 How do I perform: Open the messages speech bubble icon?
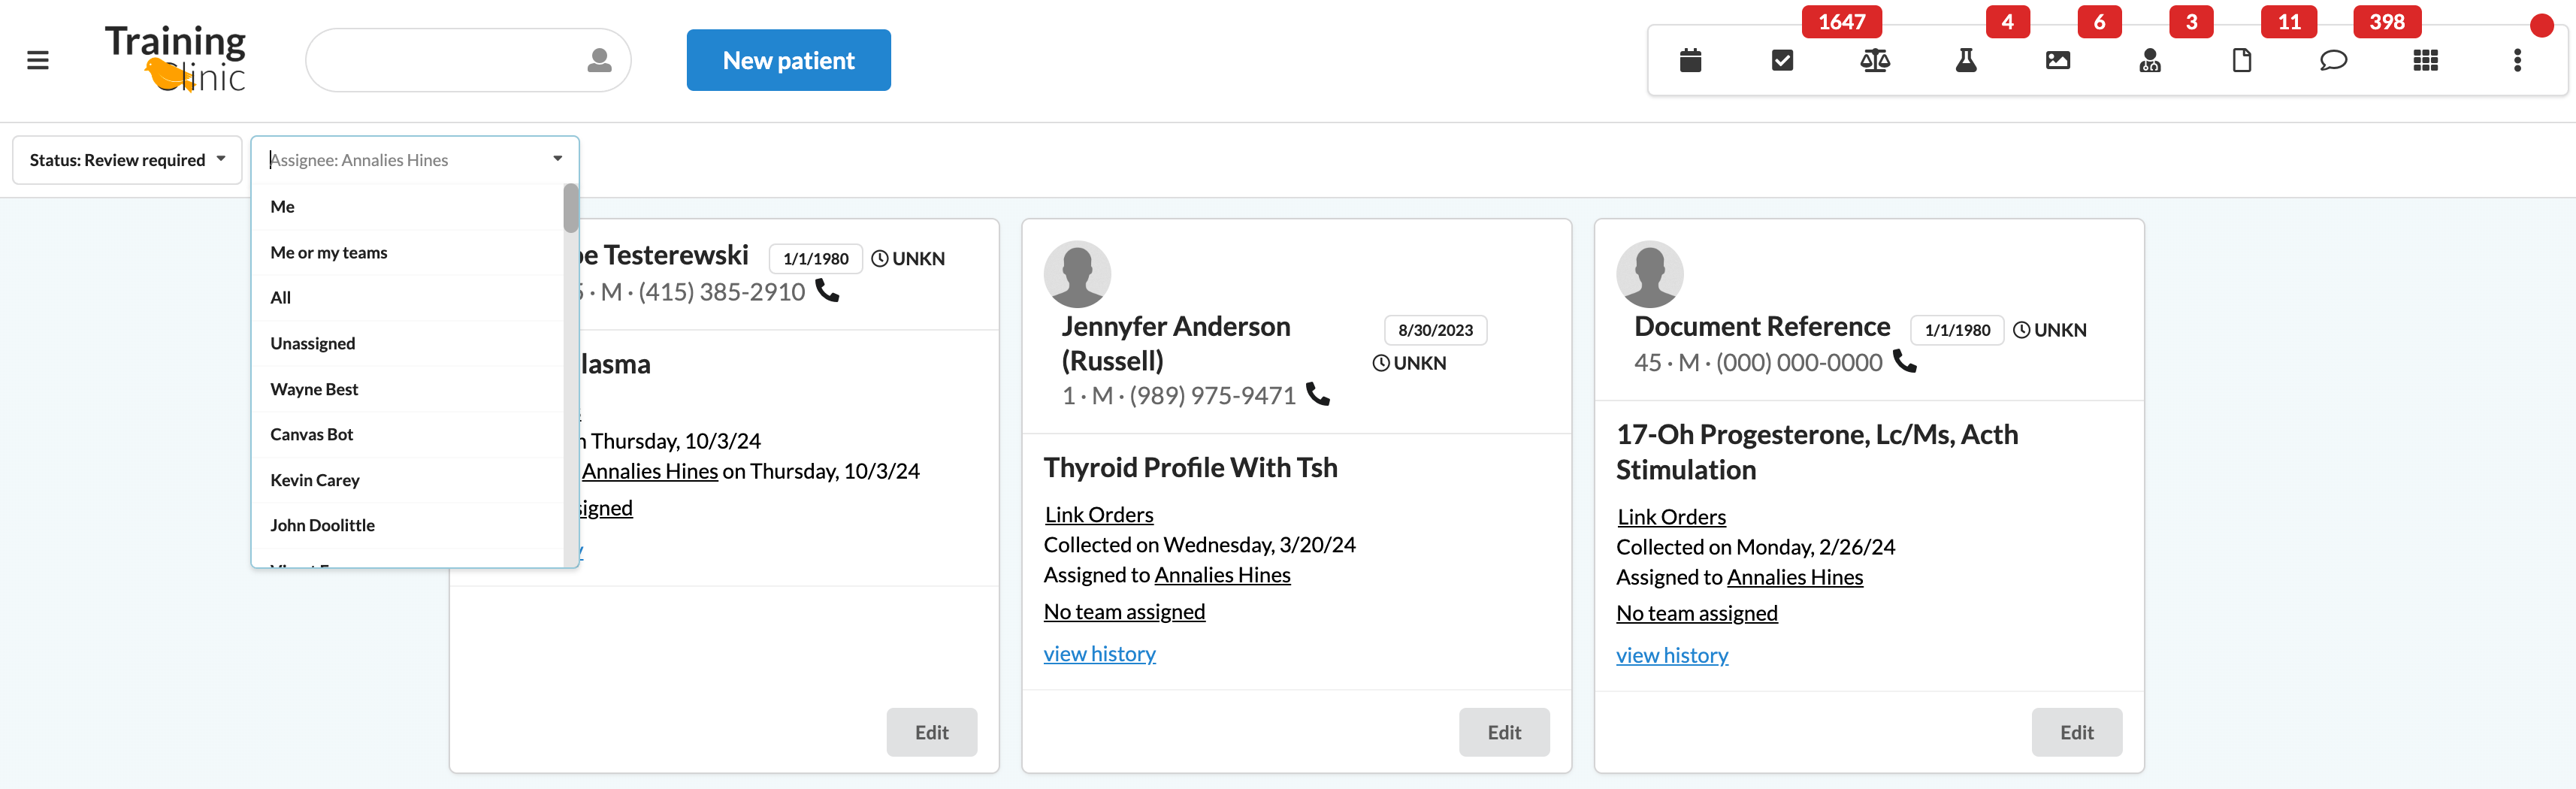2333,61
